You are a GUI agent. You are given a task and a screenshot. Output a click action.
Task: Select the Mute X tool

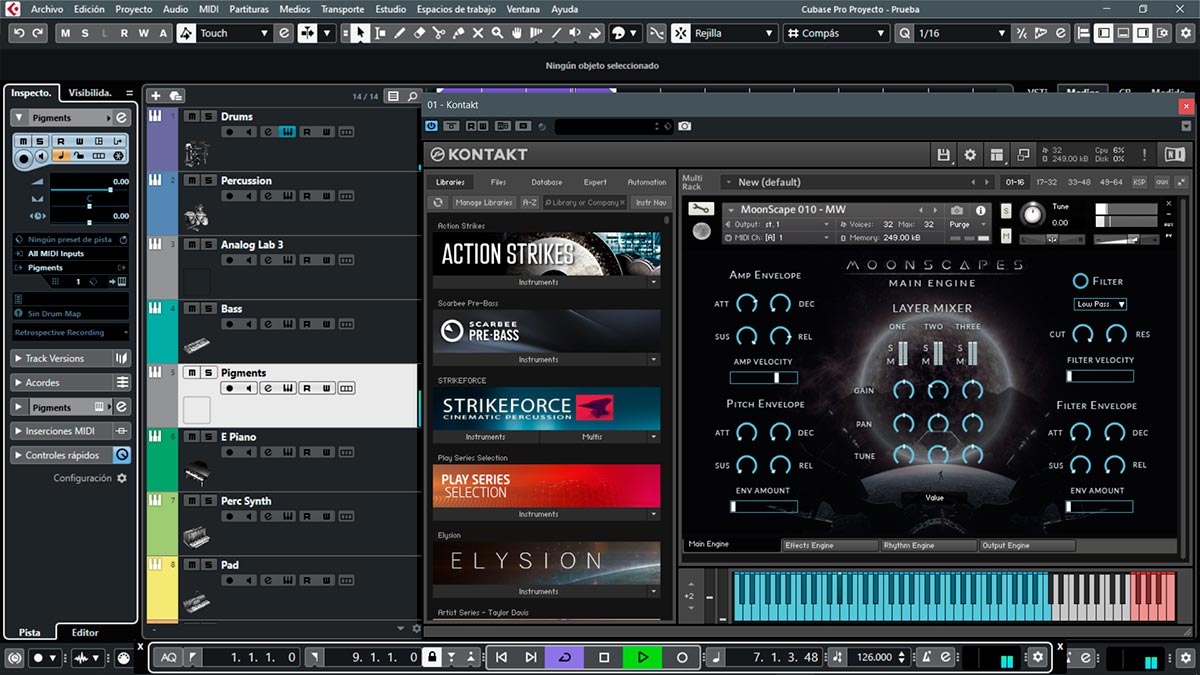click(479, 33)
